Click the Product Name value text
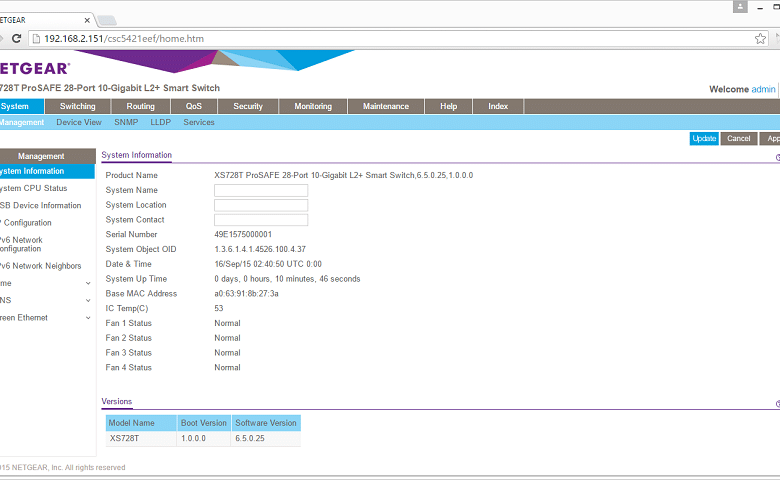 (x=344, y=175)
